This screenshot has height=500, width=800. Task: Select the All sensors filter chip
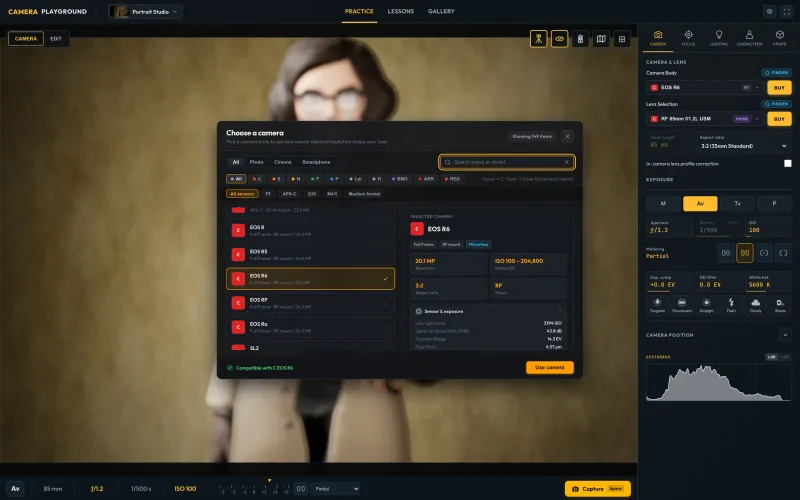tap(242, 194)
